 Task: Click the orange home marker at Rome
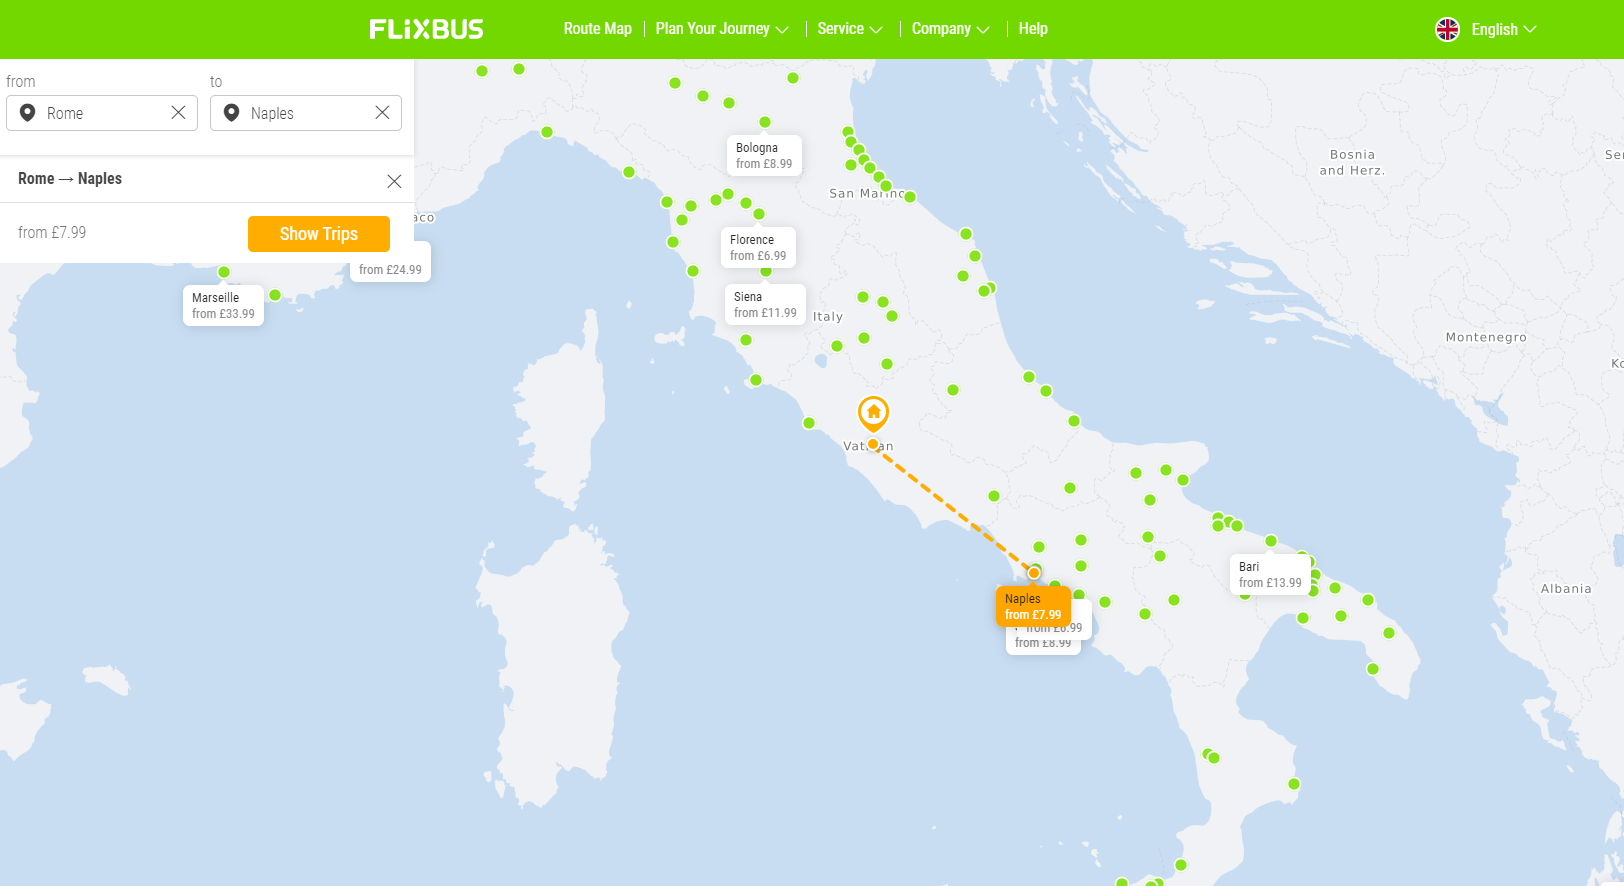coord(873,413)
